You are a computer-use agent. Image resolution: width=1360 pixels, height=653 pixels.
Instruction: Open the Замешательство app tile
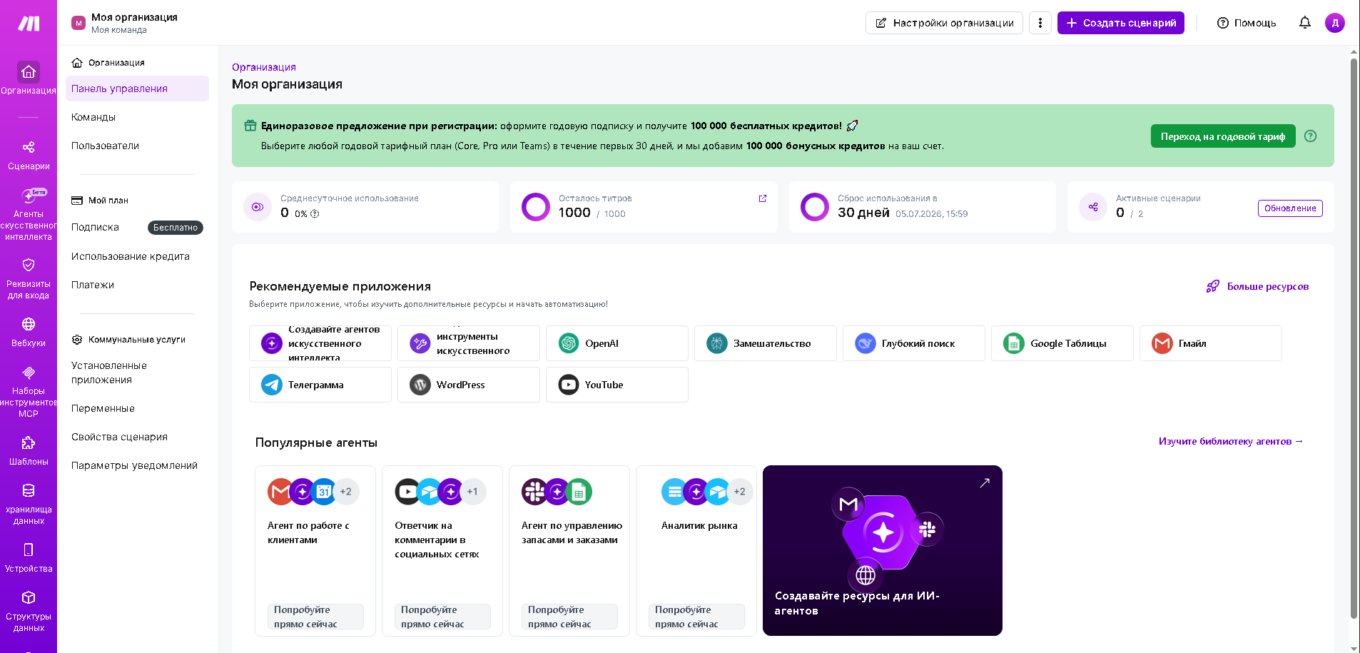[x=765, y=343]
